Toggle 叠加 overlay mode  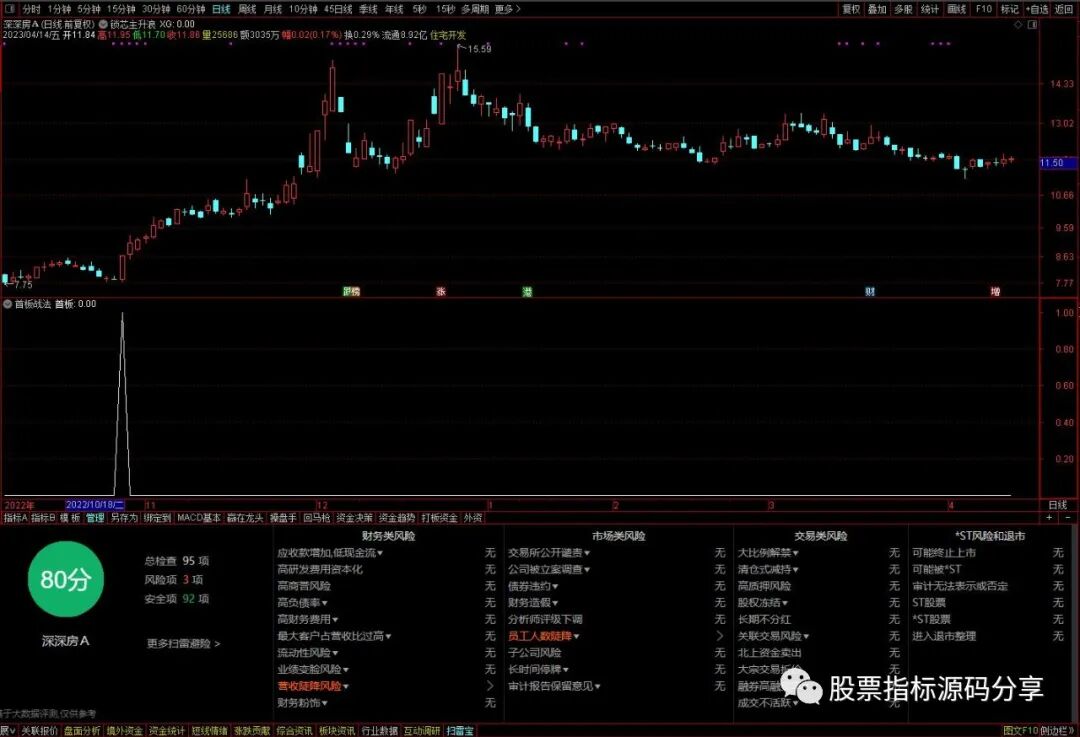point(877,9)
